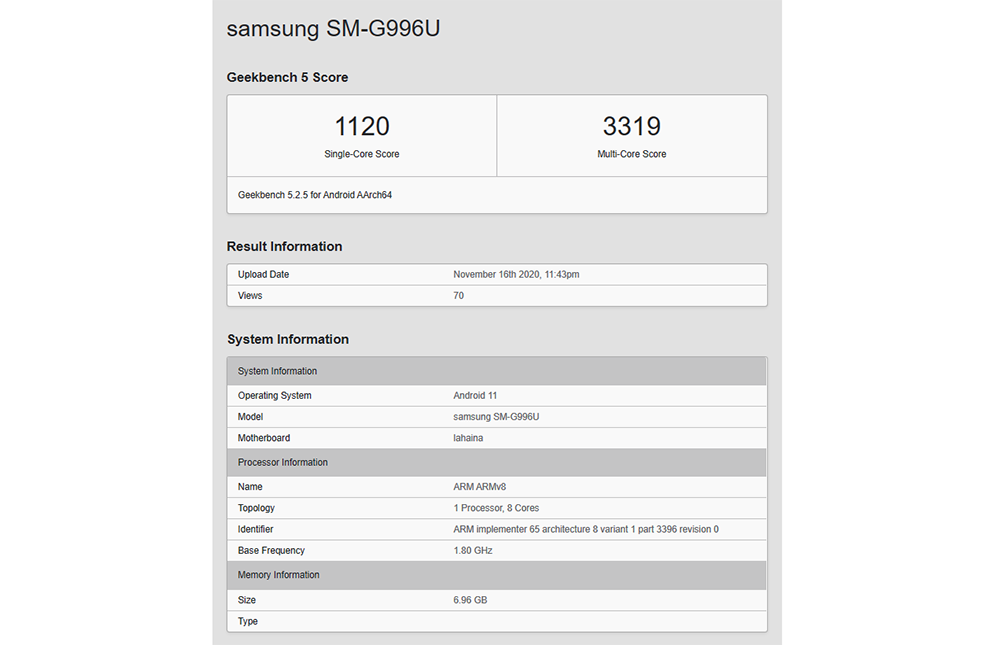Image resolution: width=1000 pixels, height=645 pixels.
Task: Select the samsung SM-G996U model value
Action: point(496,417)
